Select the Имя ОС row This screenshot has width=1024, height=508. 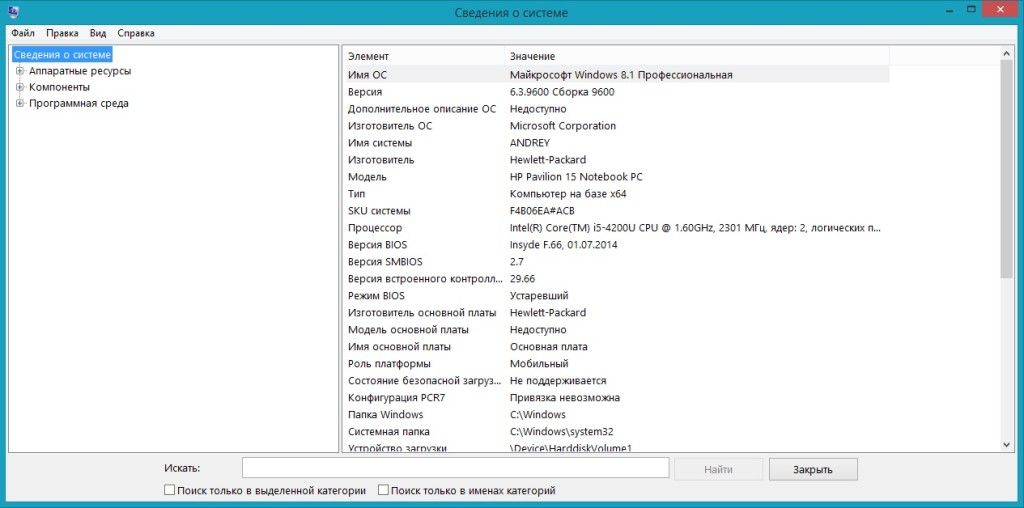[x=616, y=75]
